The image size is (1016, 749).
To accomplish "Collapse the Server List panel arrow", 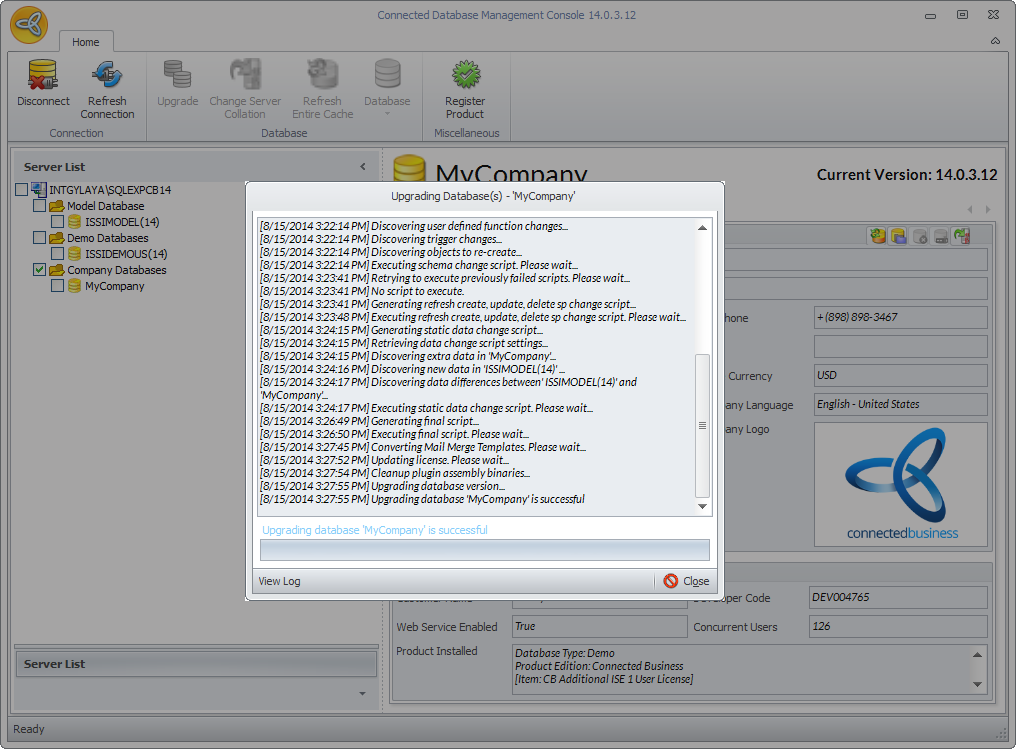I will point(363,167).
